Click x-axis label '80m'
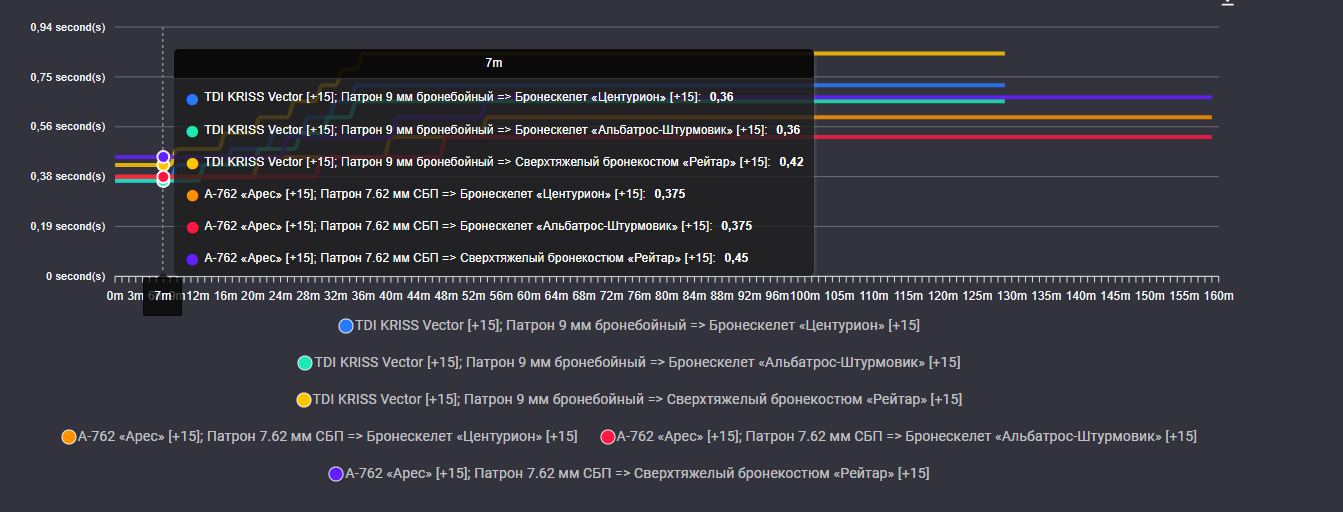This screenshot has width=1343, height=512. pos(667,297)
